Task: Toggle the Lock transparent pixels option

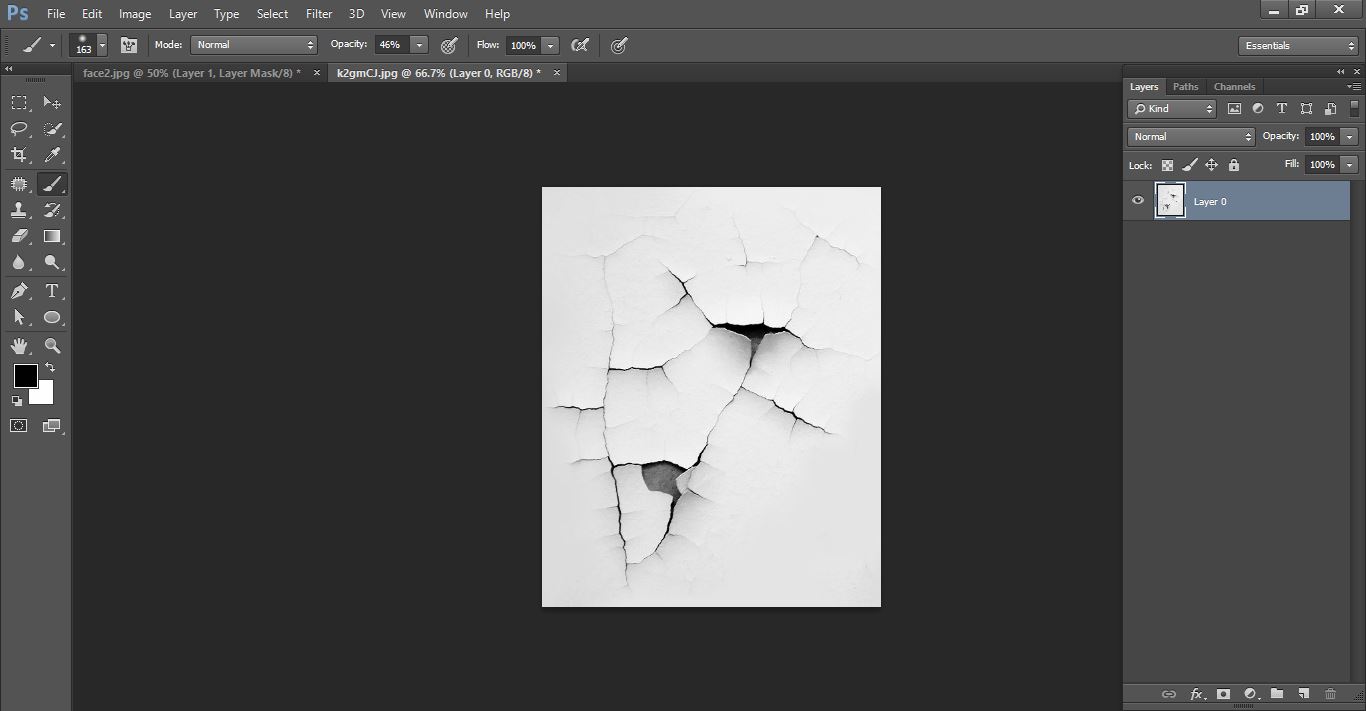Action: (x=1167, y=165)
